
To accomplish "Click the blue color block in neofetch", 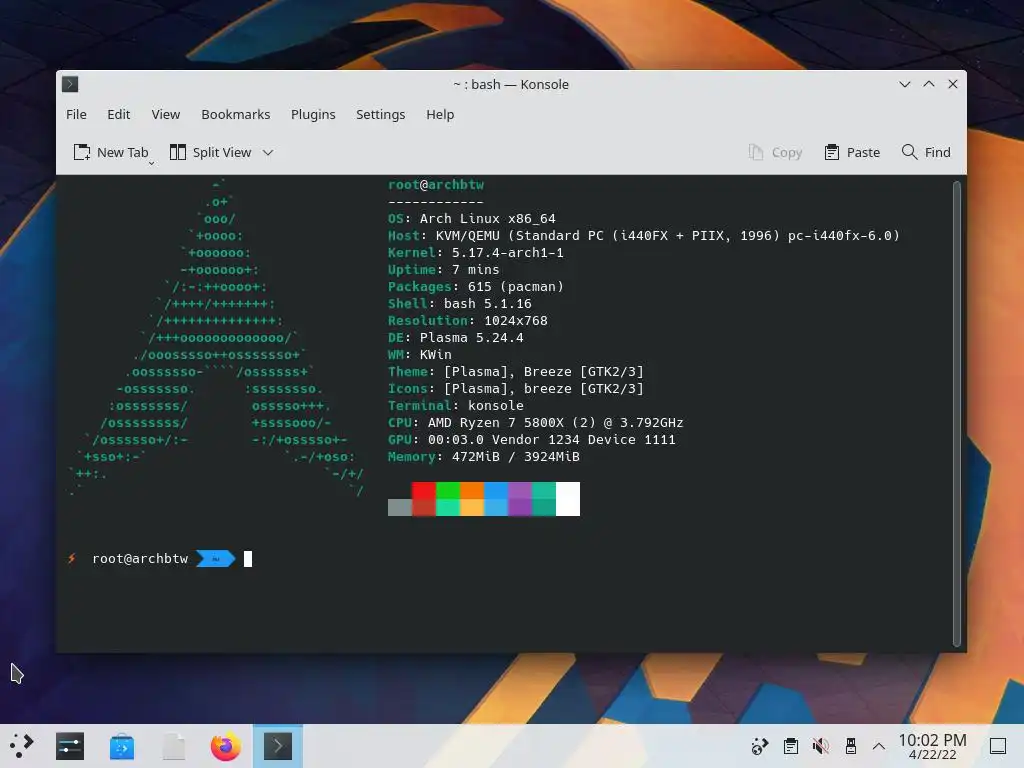I will point(496,499).
